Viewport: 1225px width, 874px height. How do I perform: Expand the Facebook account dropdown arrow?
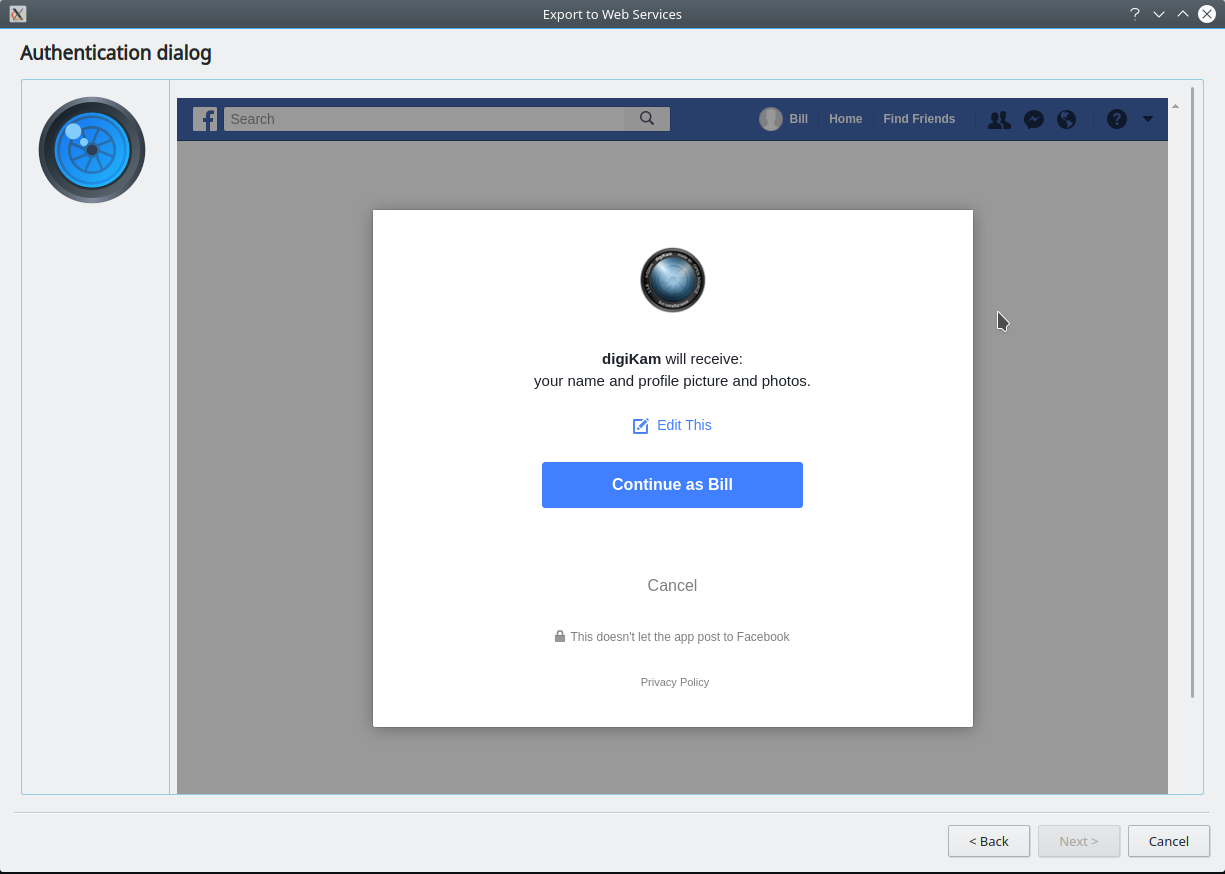pos(1147,119)
